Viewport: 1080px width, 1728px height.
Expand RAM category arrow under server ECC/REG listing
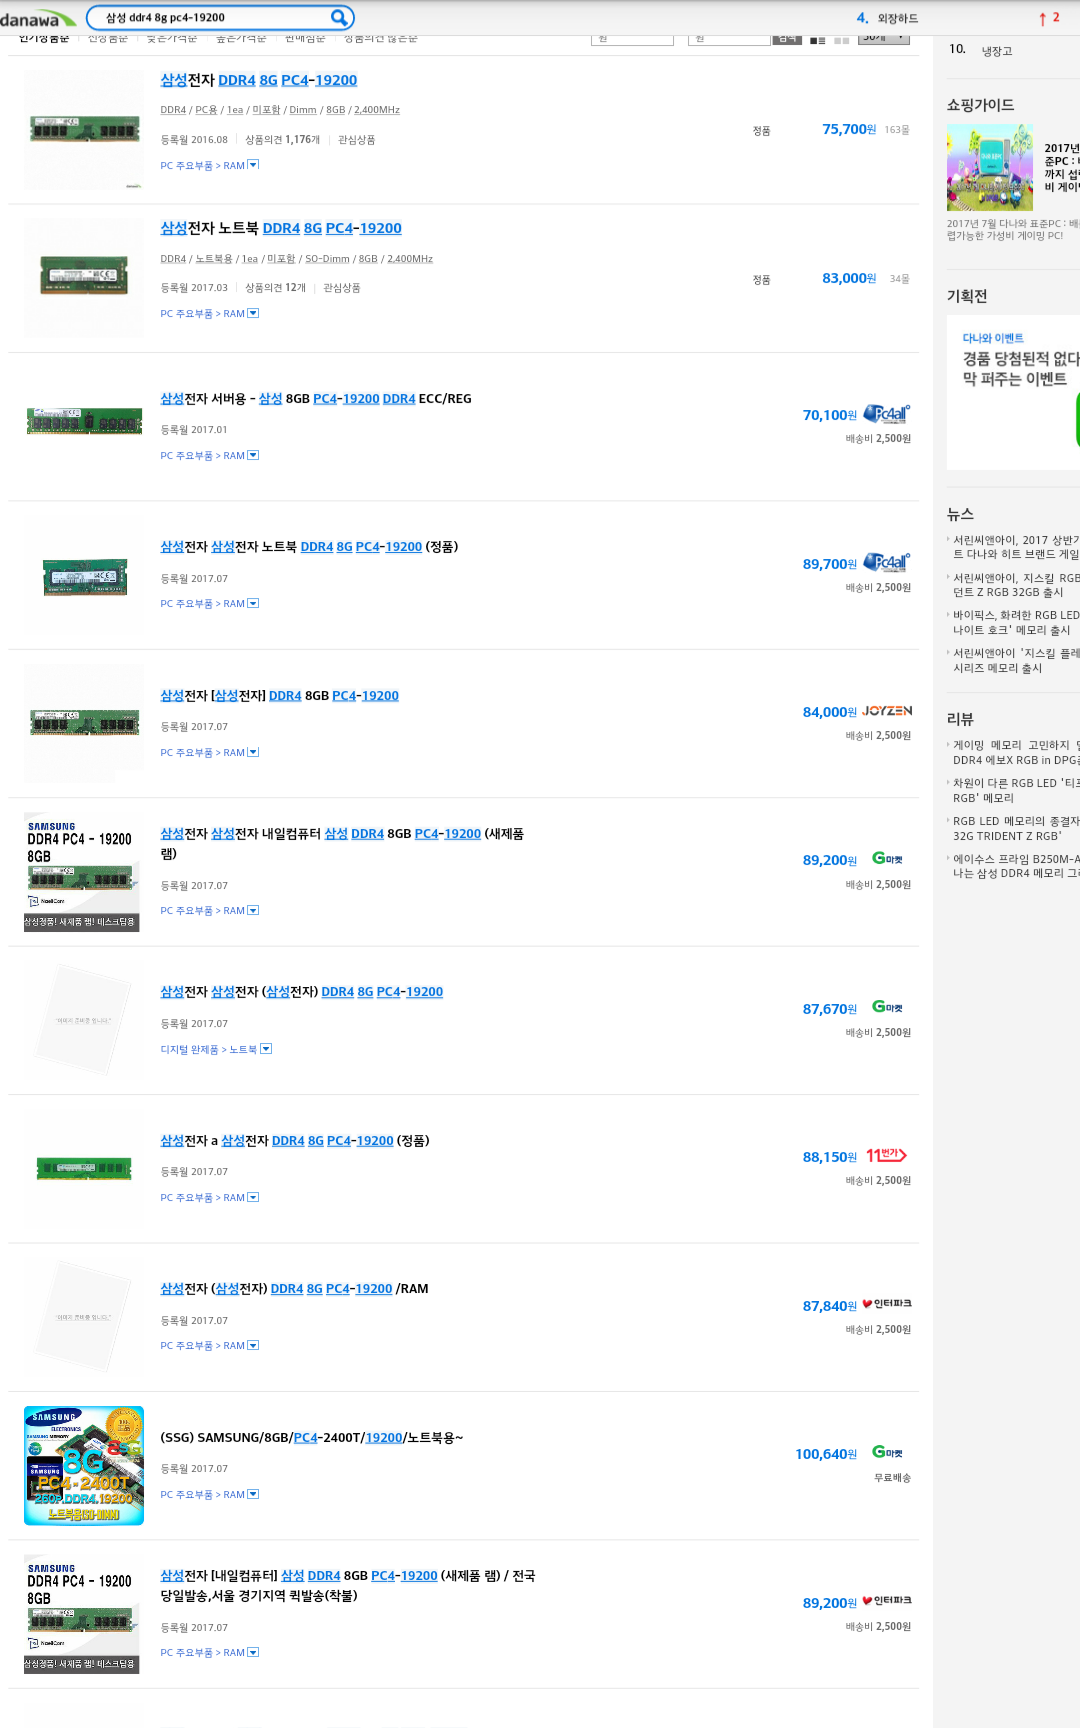253,455
